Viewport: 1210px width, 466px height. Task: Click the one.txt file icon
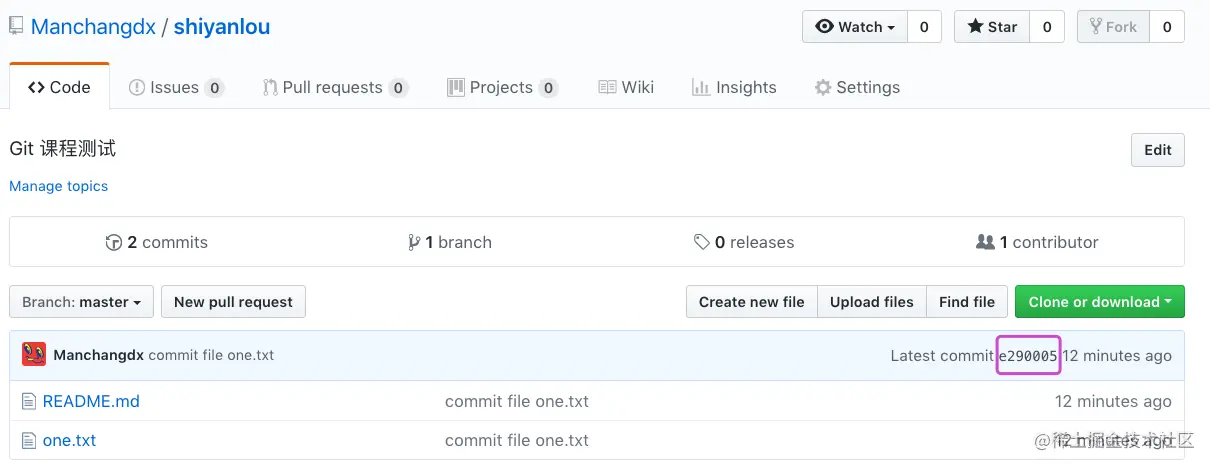[x=29, y=440]
